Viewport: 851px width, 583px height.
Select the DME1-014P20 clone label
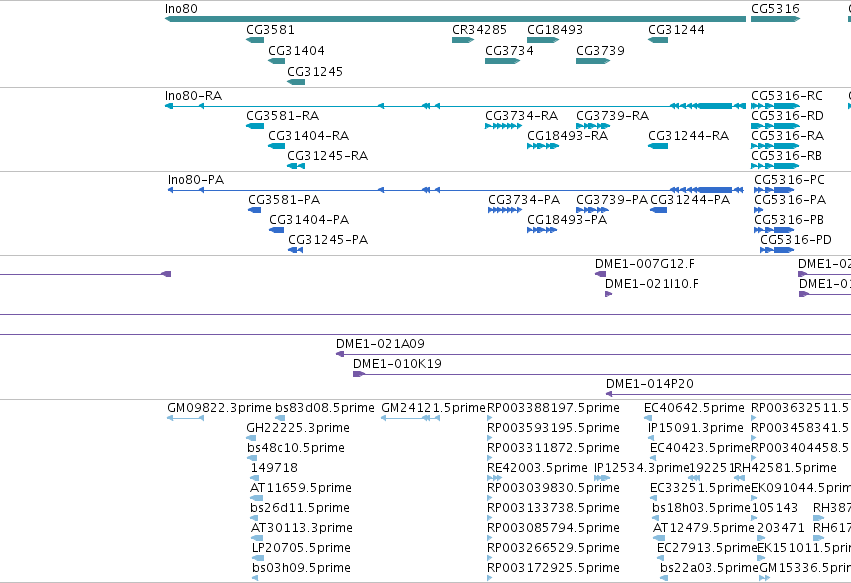[650, 384]
